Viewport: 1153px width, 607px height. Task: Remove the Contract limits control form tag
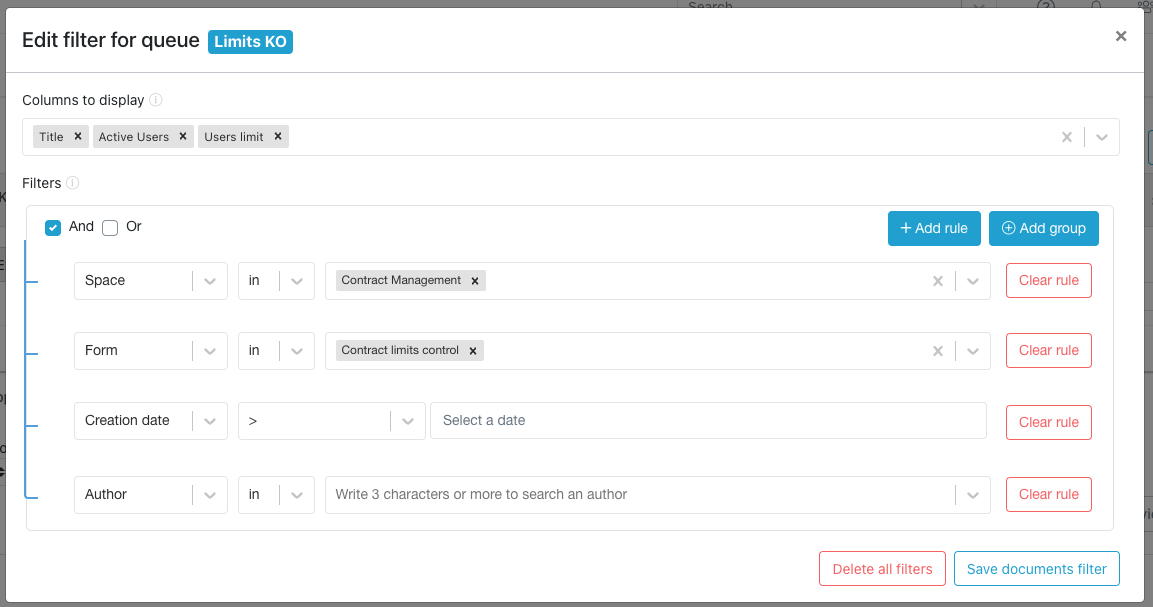click(x=473, y=351)
